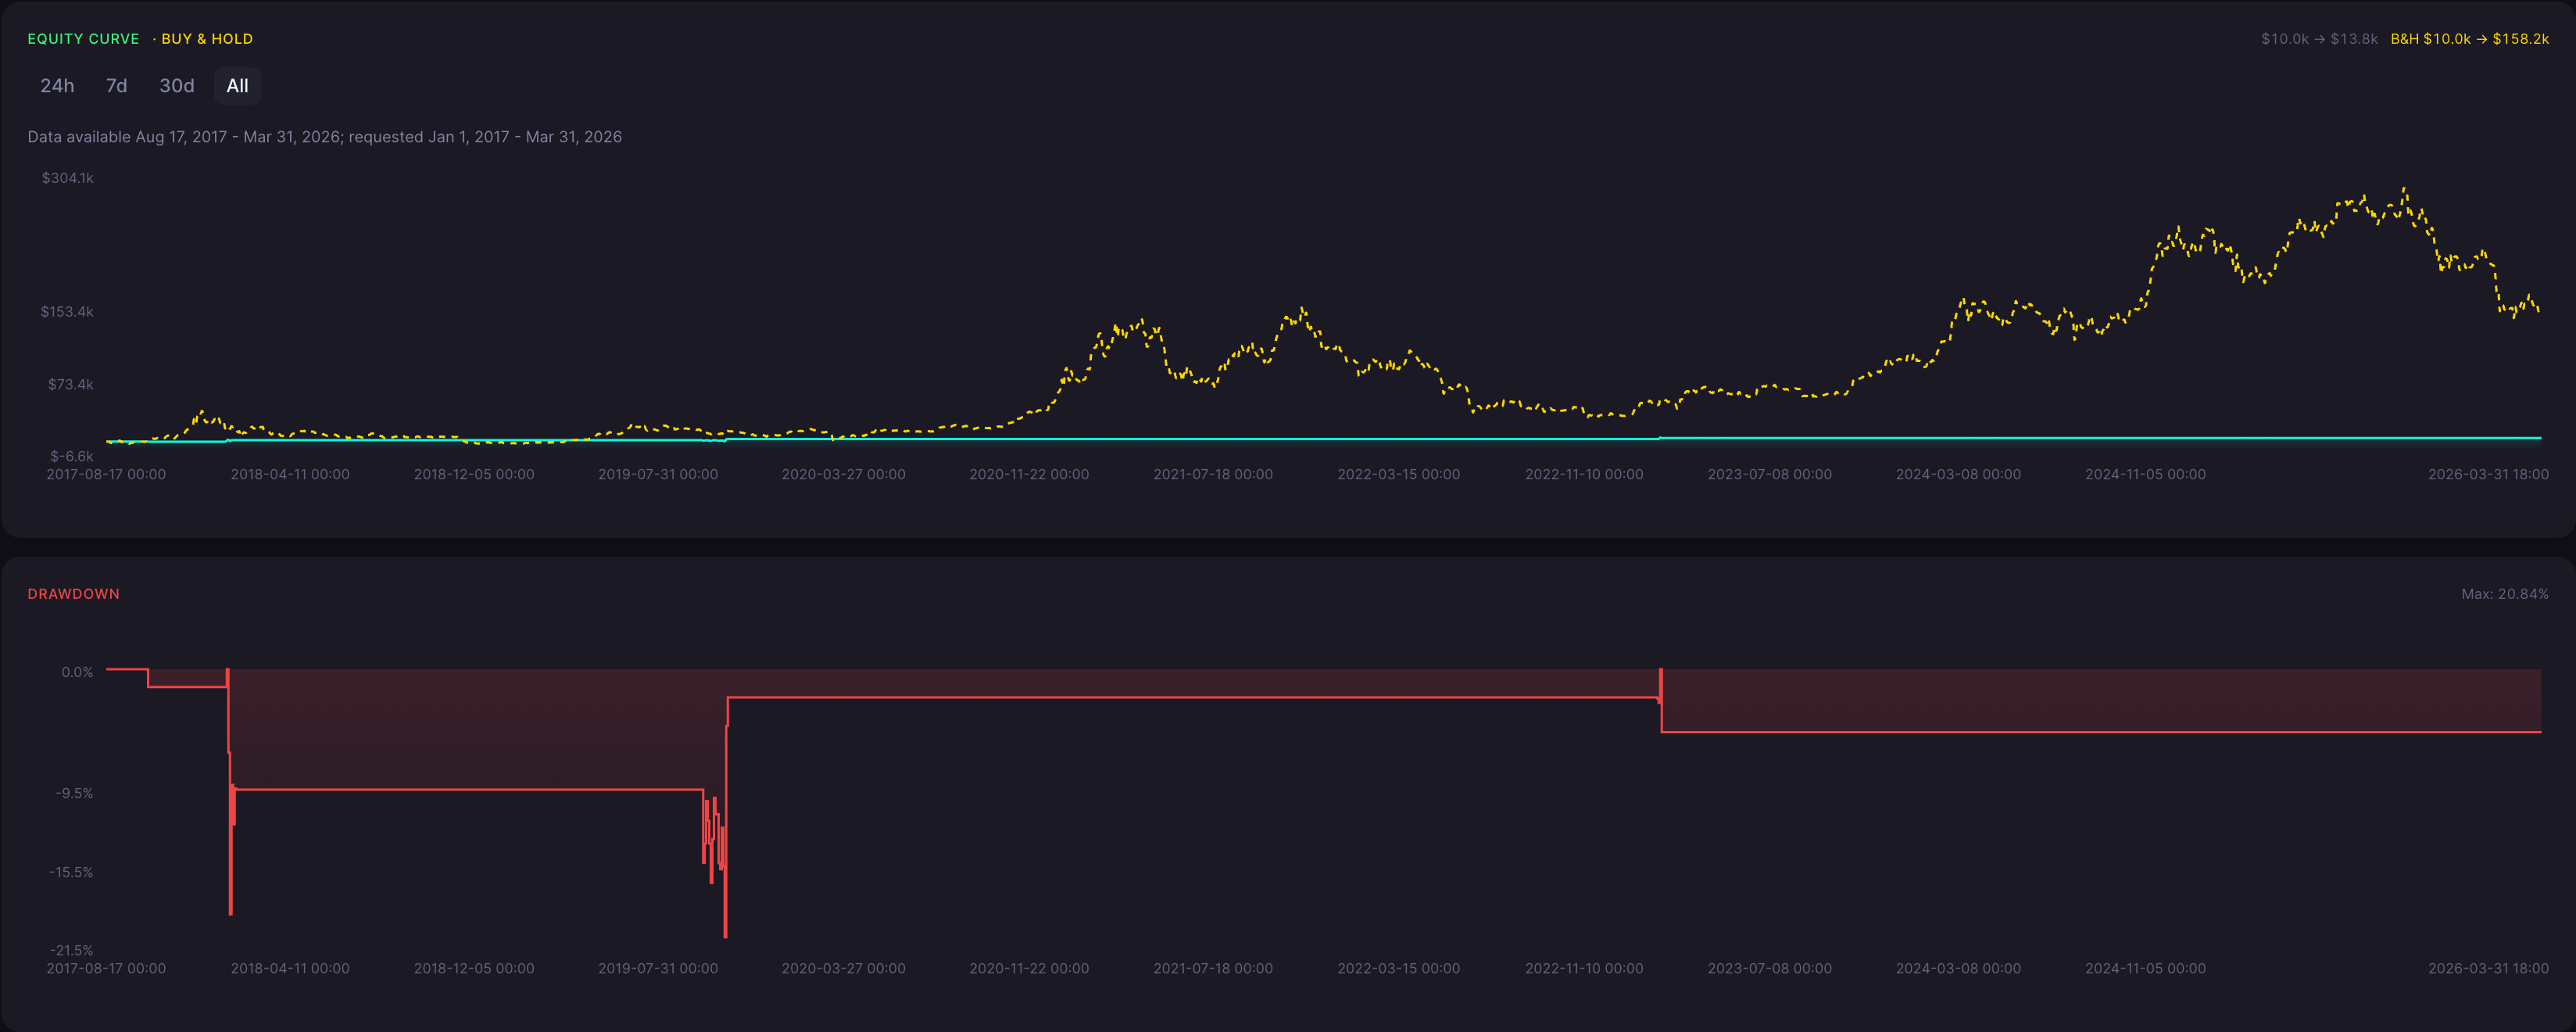The image size is (2576, 1032).
Task: Click the DRAWDOWN panel title
Action: click(x=73, y=594)
